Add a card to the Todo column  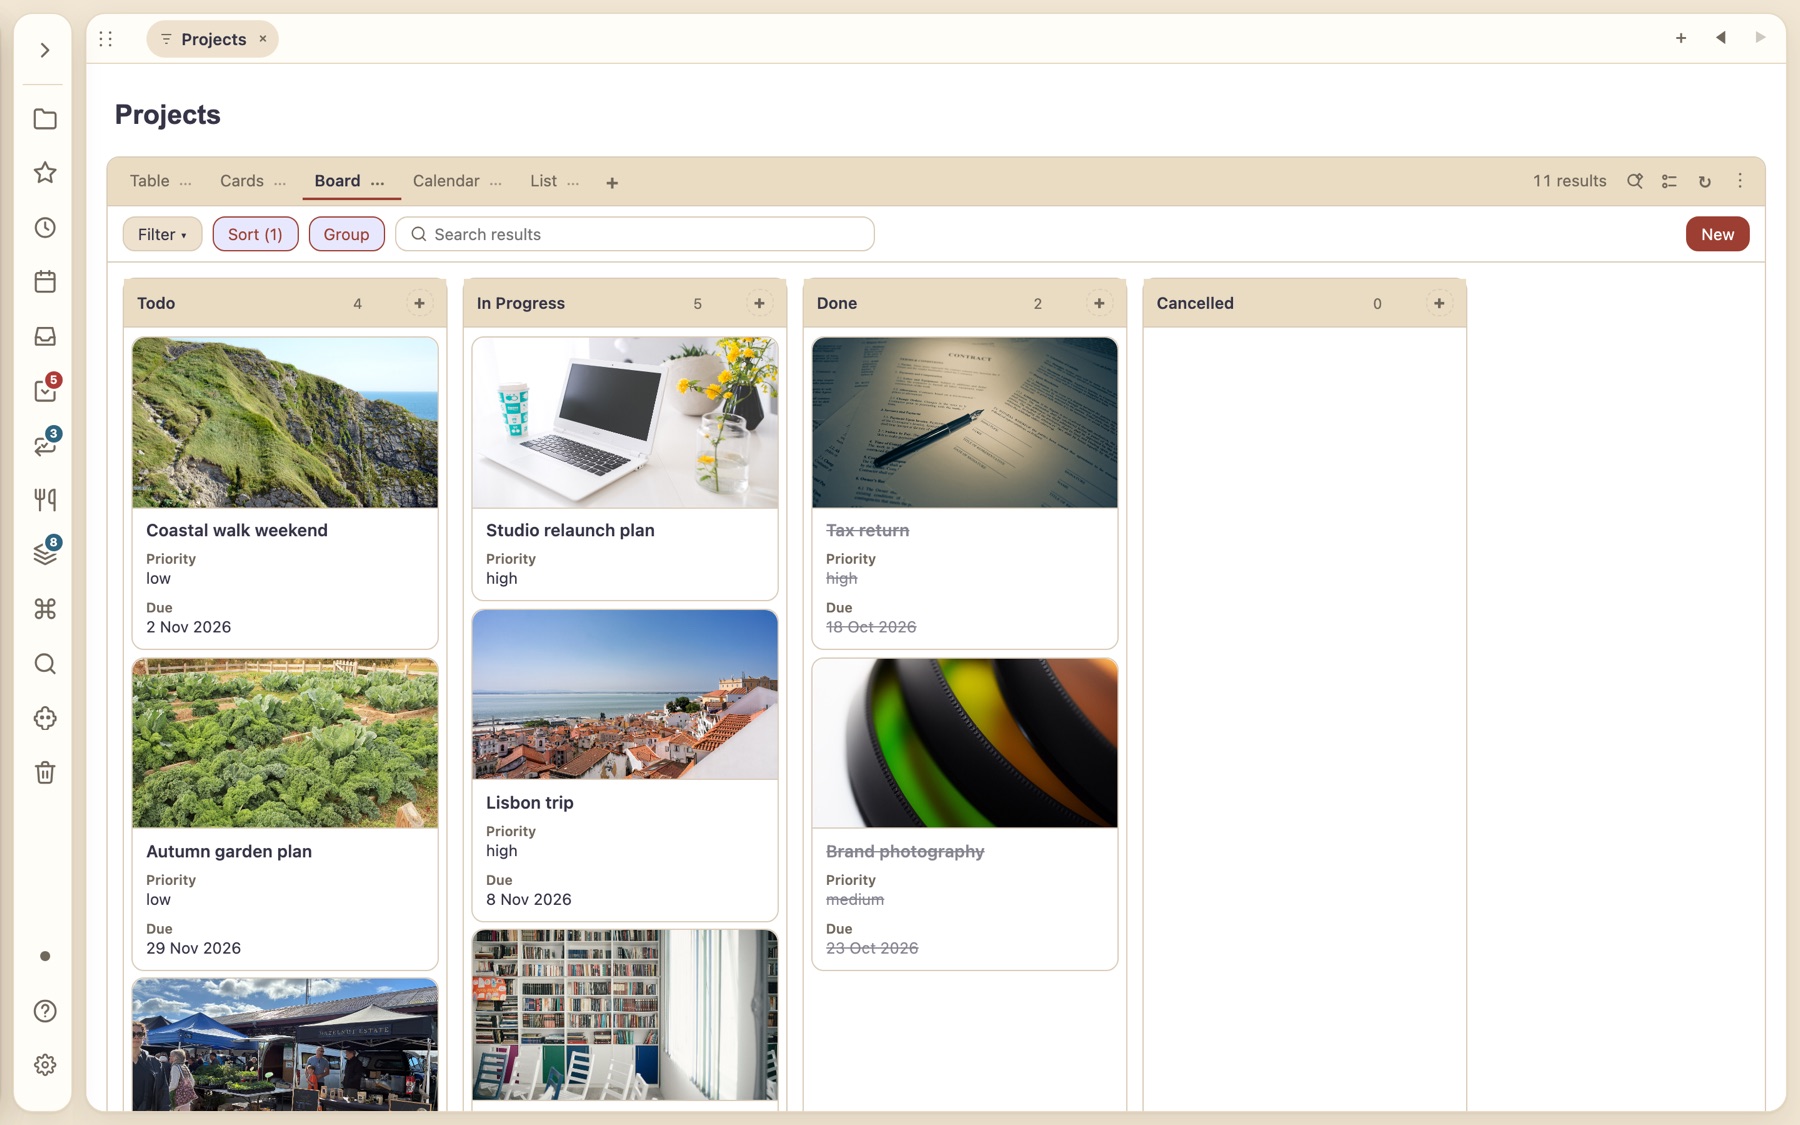pyautogui.click(x=419, y=303)
